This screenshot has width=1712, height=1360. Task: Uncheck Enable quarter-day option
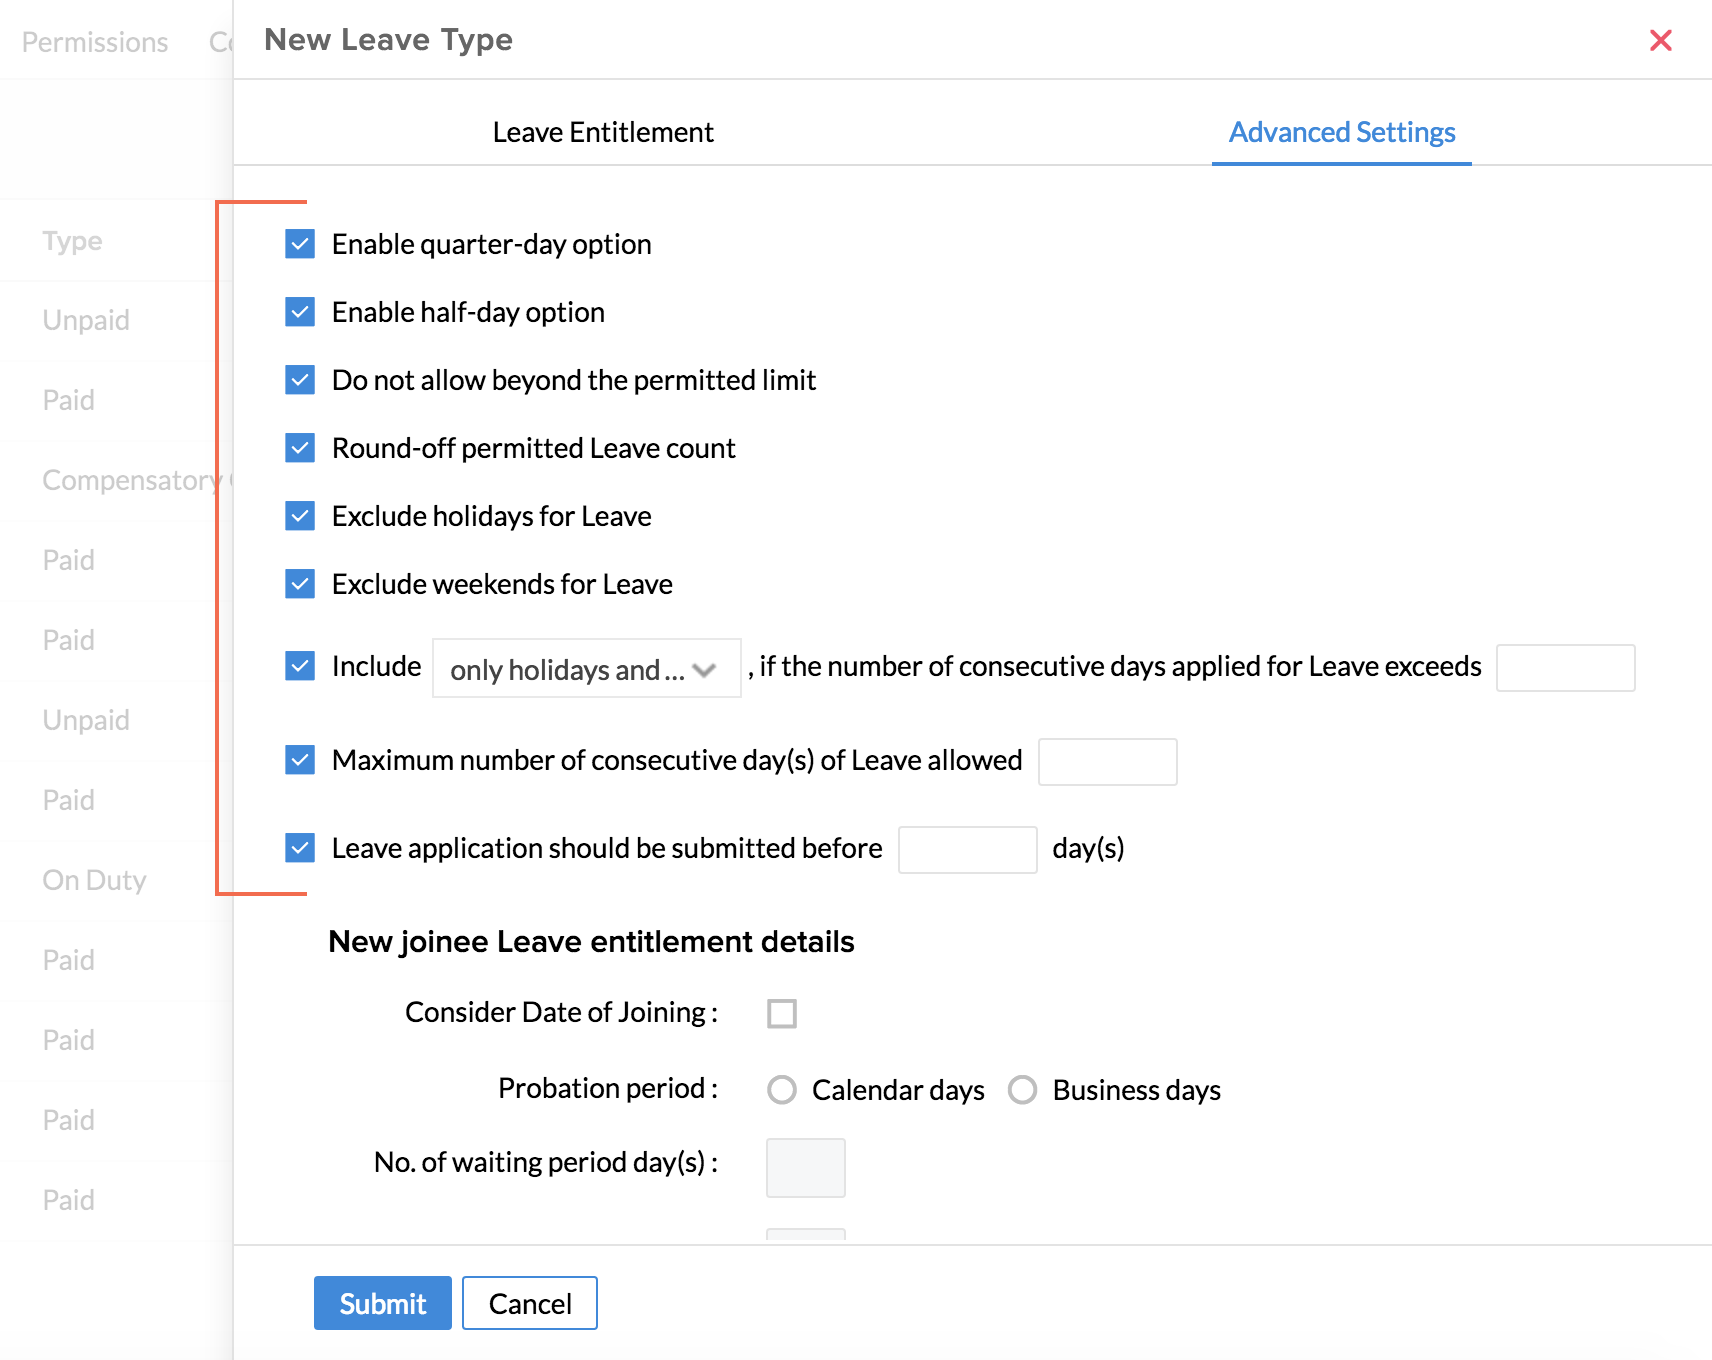(300, 244)
